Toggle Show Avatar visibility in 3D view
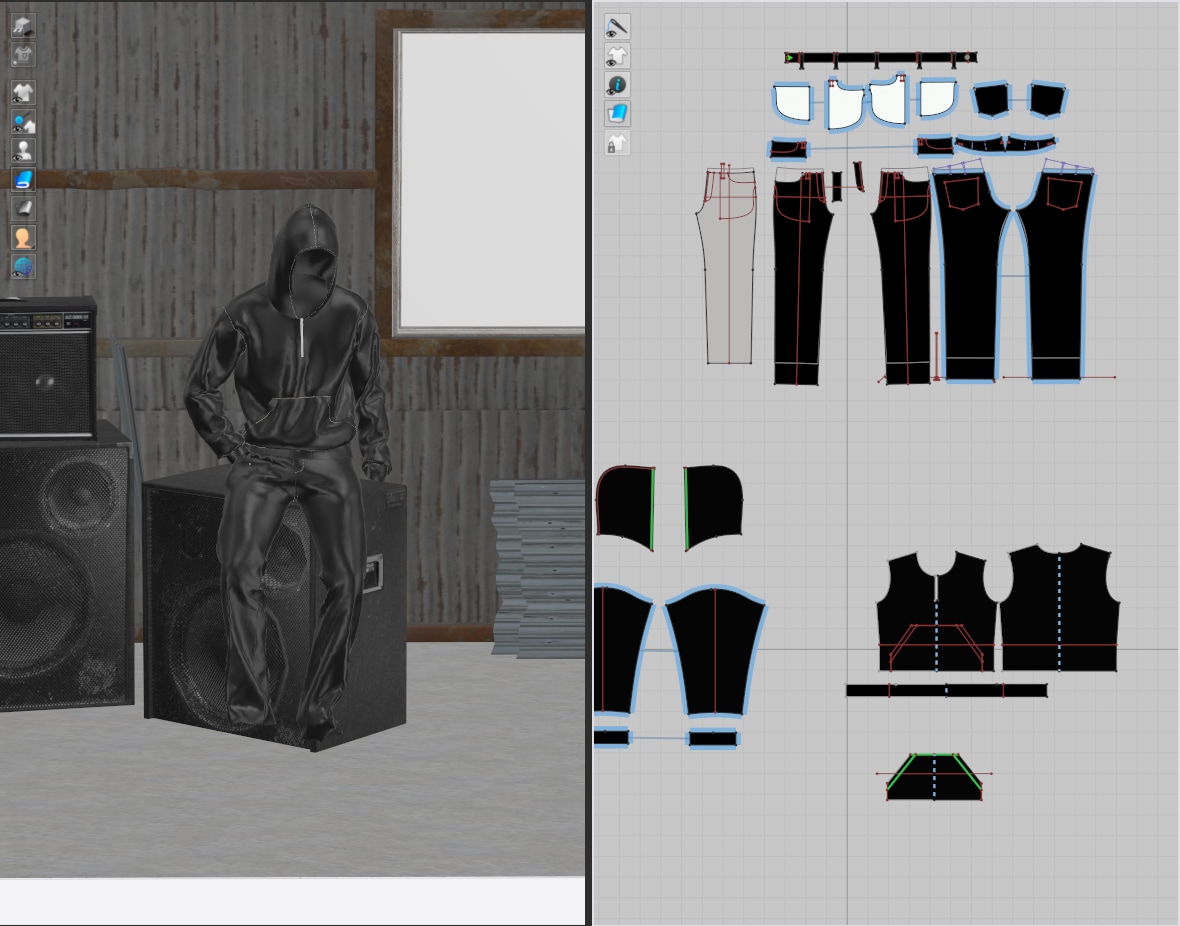Screen dimensions: 1180x926 click(23, 151)
